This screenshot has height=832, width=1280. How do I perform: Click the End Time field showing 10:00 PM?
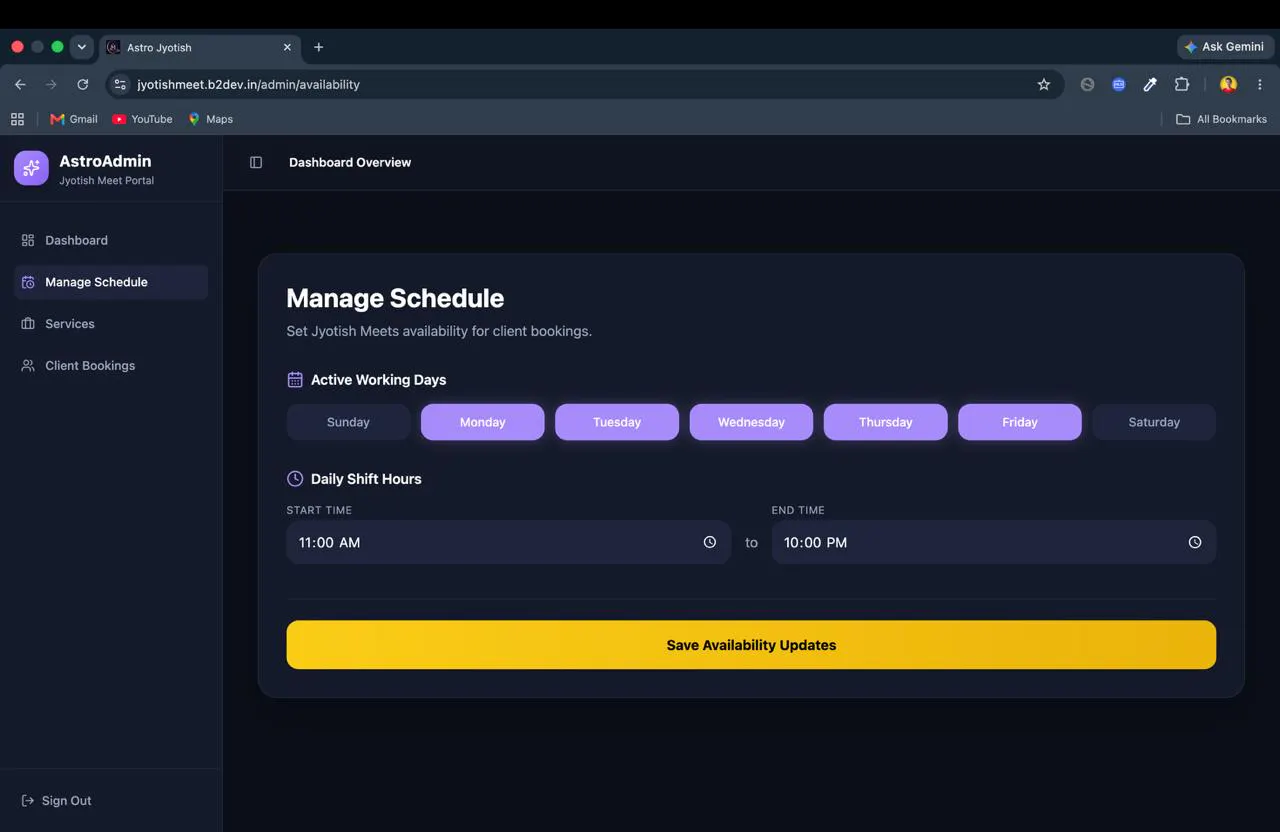click(994, 542)
